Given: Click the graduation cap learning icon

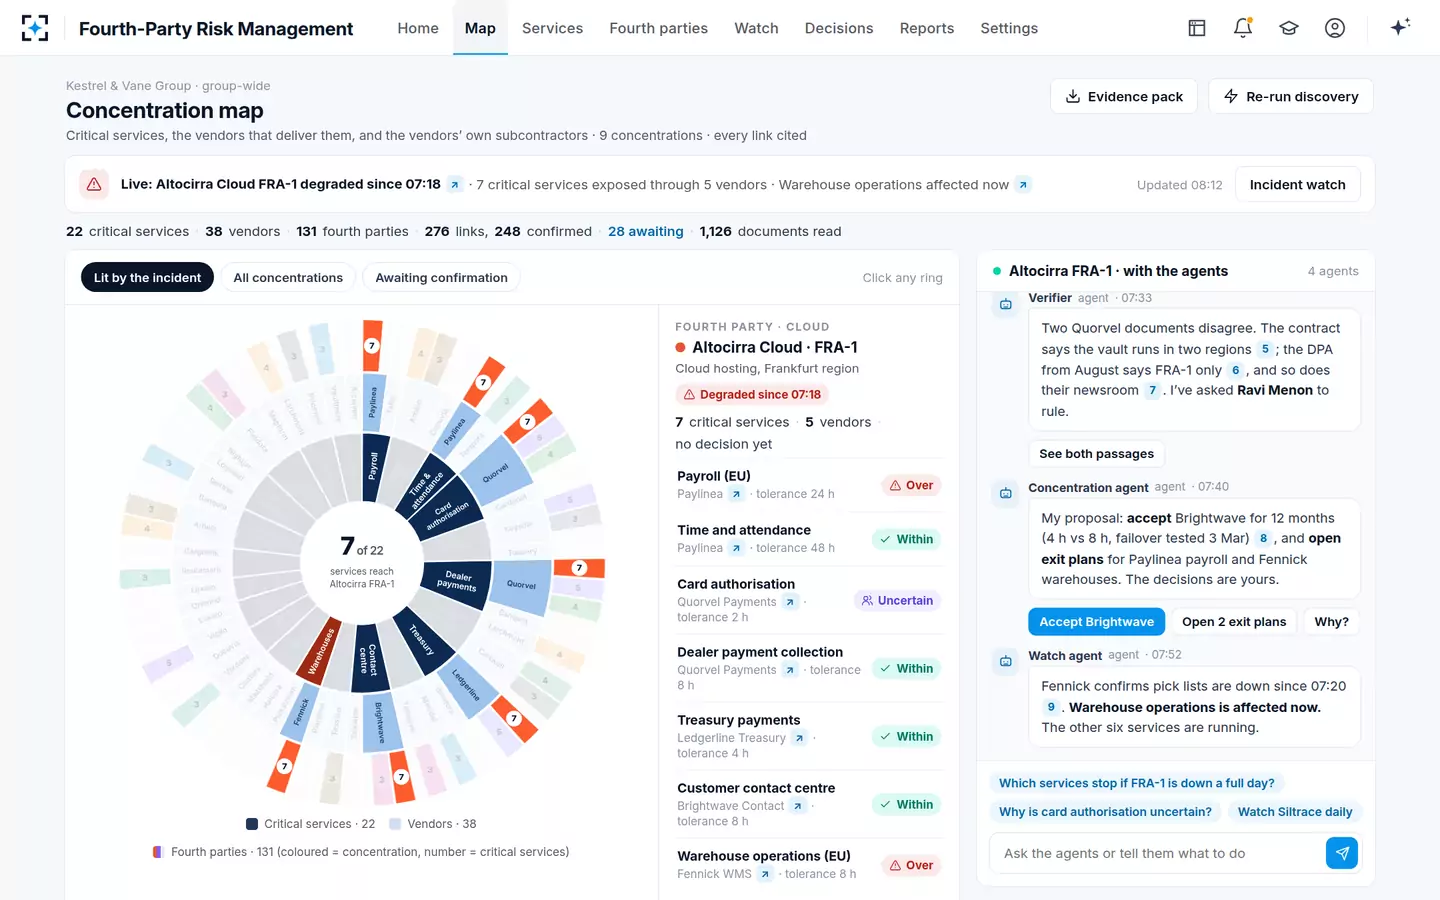Looking at the screenshot, I should point(1289,28).
